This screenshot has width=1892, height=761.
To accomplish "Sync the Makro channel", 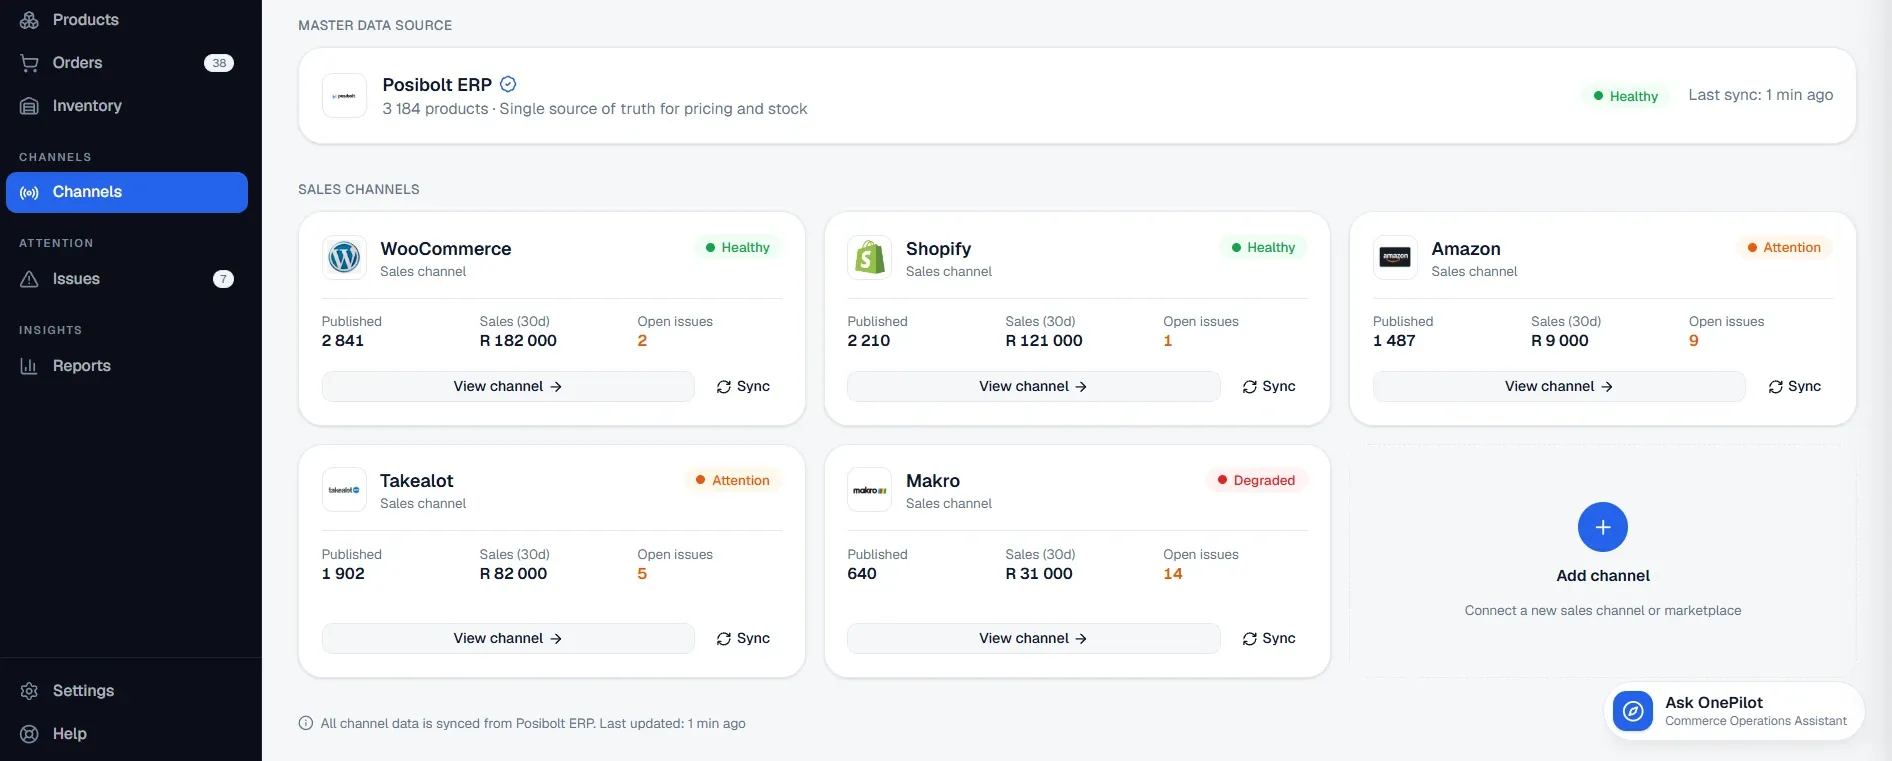I will [1269, 638].
